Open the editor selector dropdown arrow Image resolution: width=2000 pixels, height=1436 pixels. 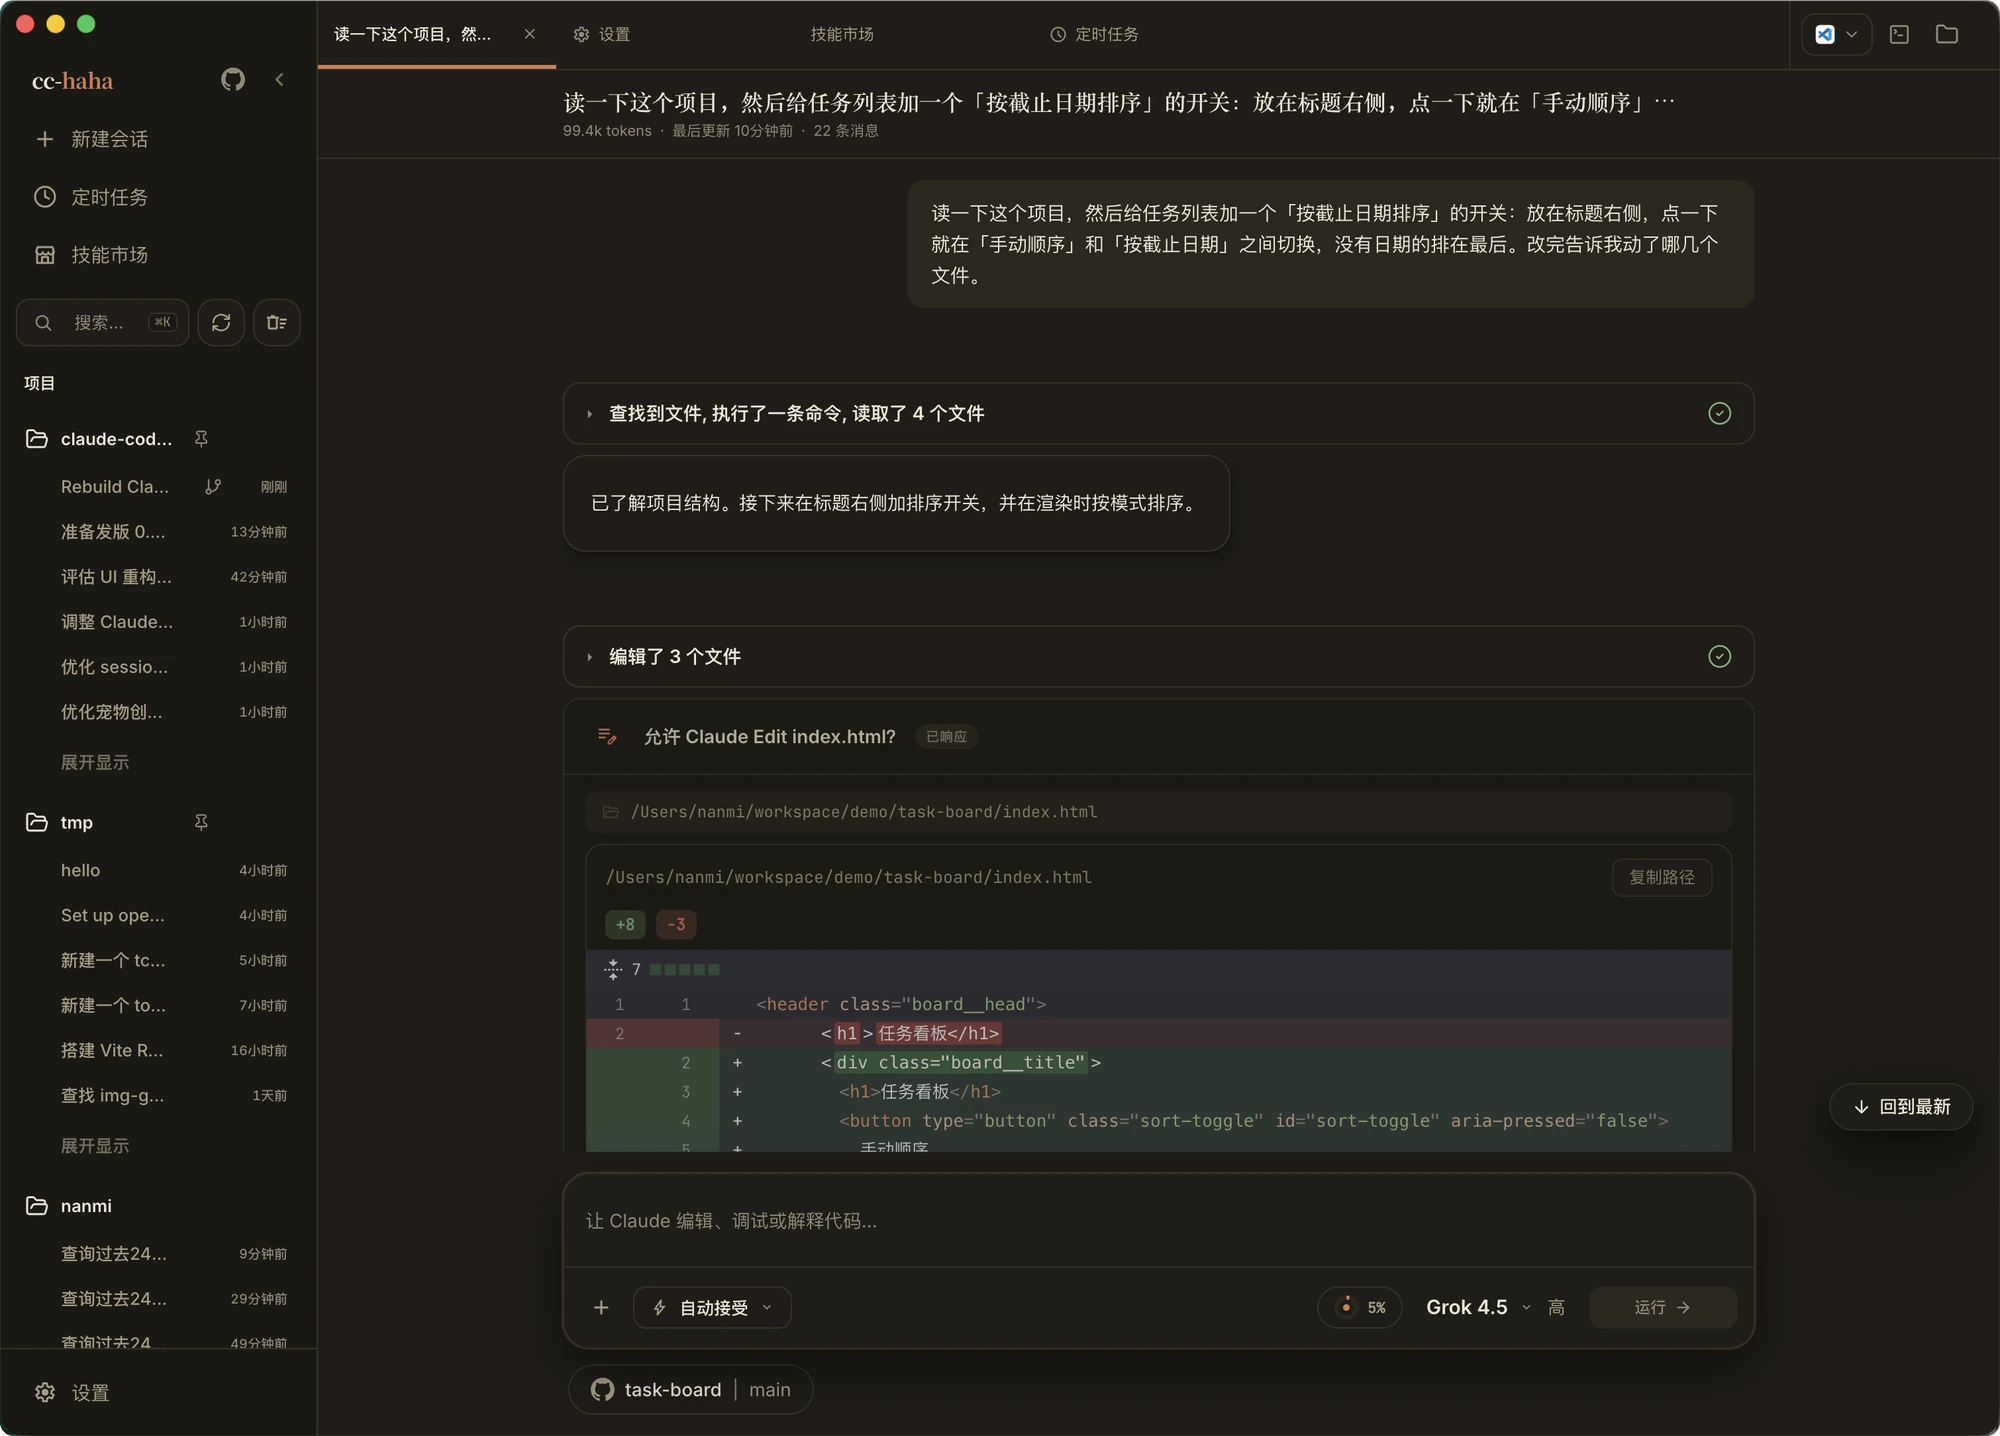1851,34
